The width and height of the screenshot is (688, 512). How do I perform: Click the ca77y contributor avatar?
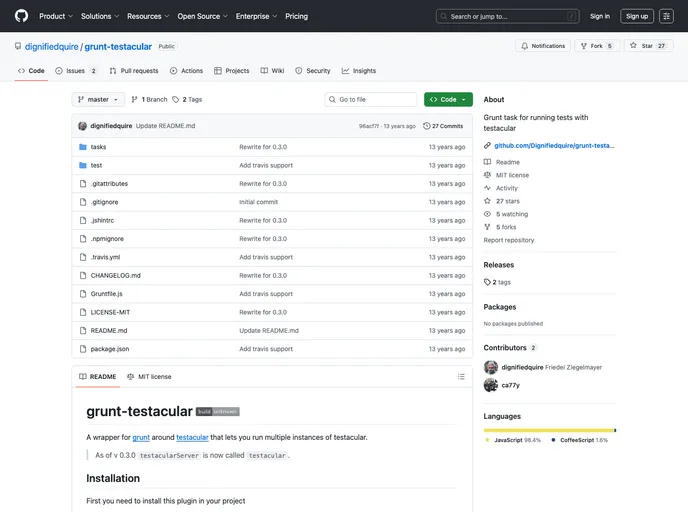tap(491, 385)
